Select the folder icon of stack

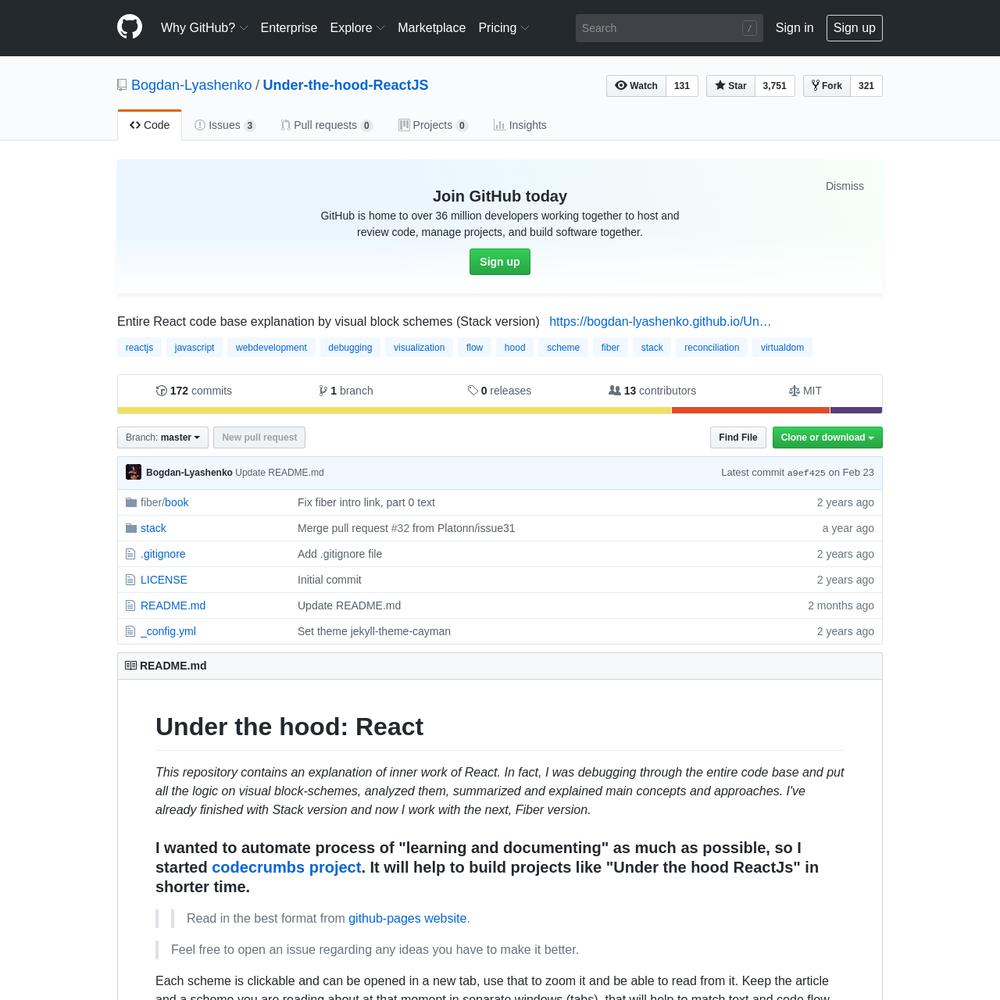point(131,528)
